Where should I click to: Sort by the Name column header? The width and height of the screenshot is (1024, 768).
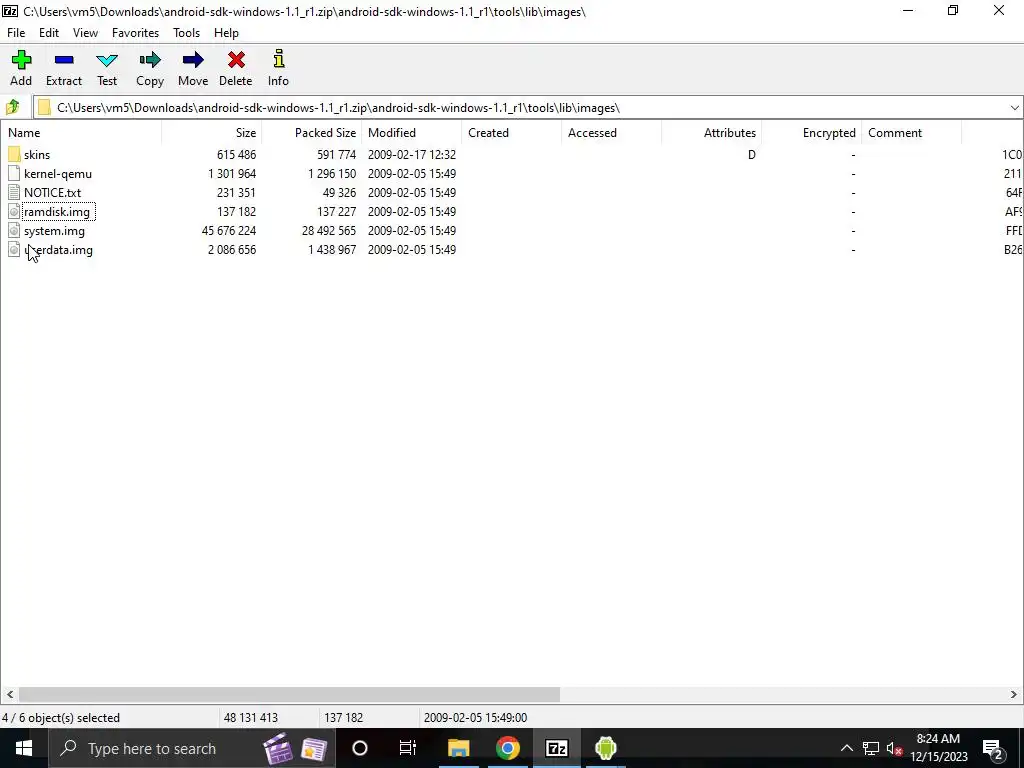point(81,133)
